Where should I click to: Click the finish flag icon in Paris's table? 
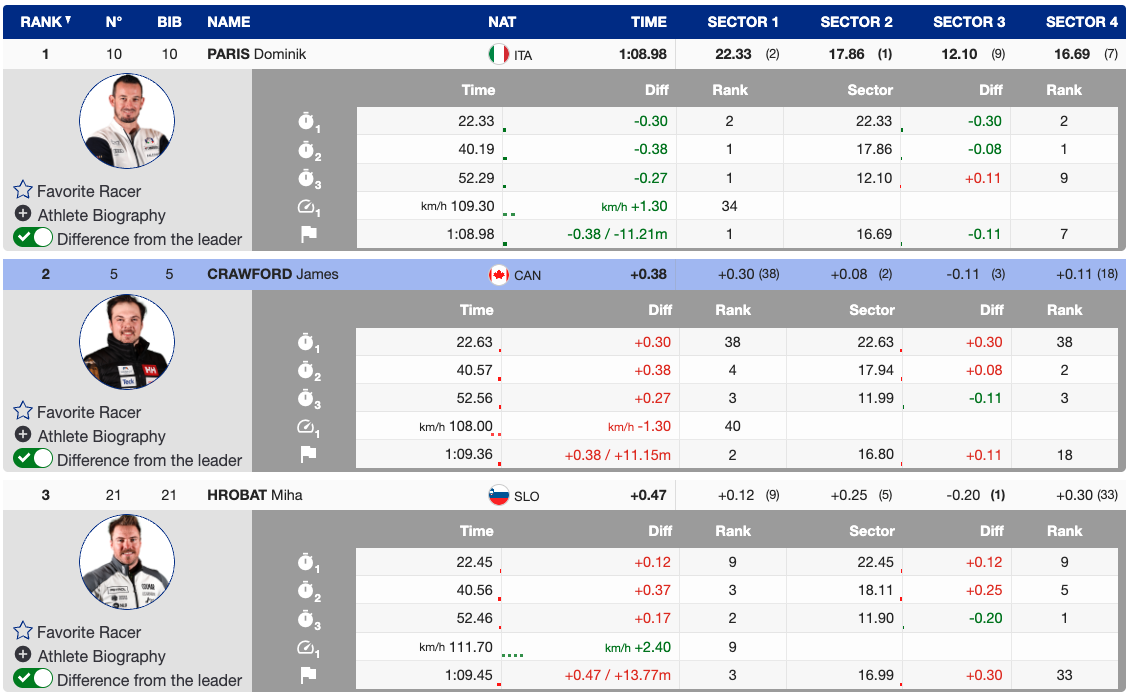coord(308,234)
